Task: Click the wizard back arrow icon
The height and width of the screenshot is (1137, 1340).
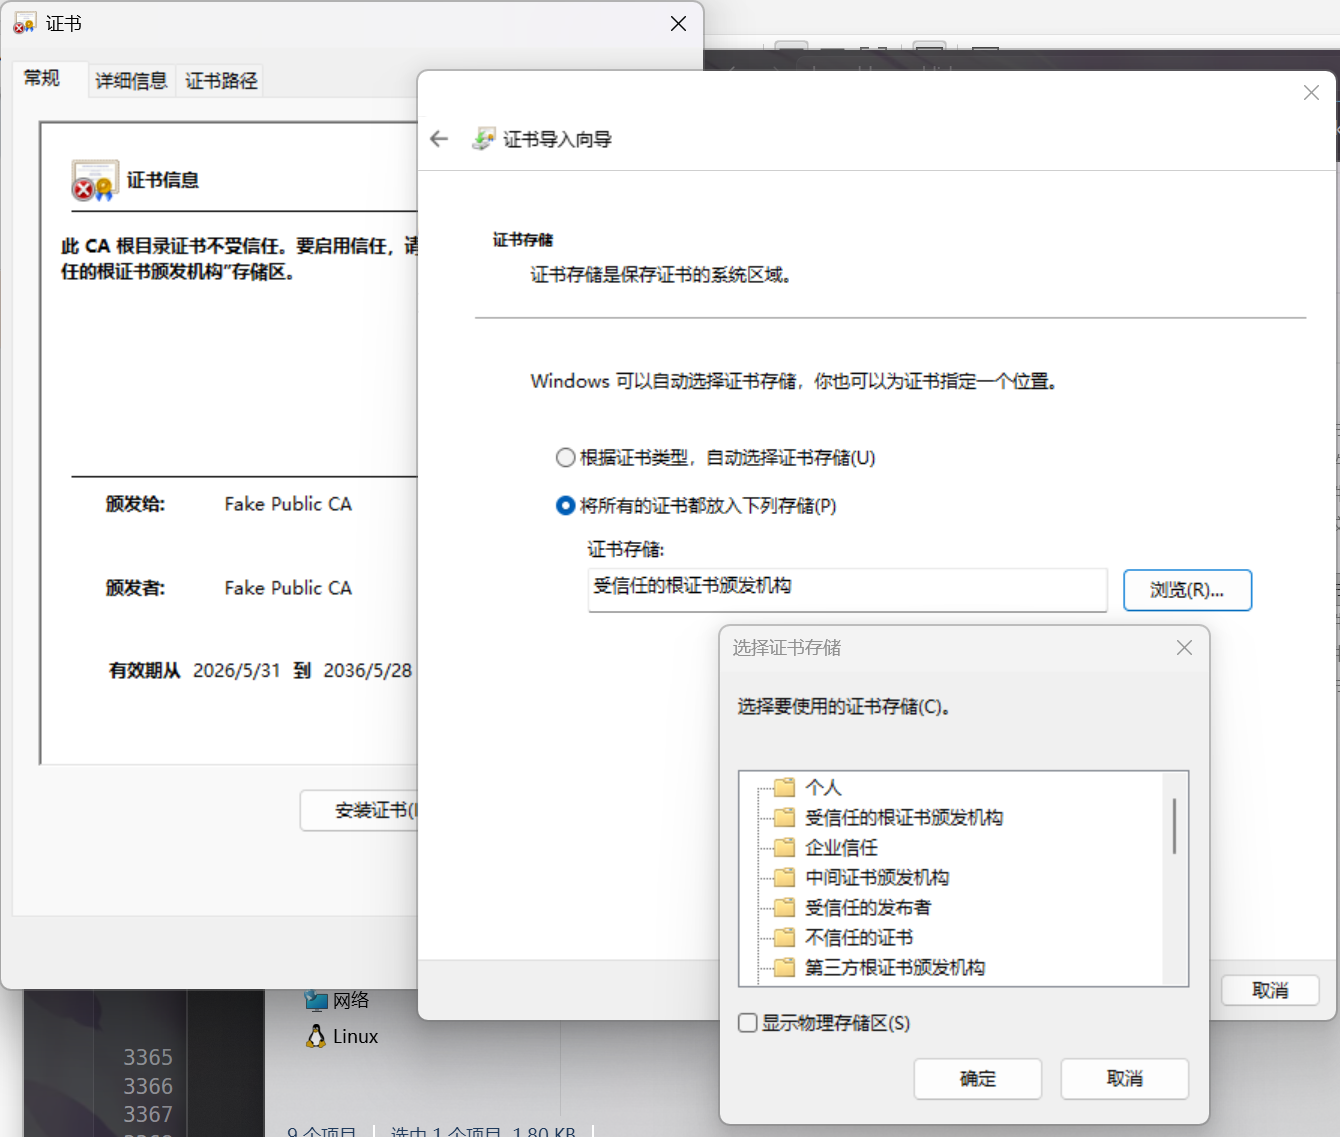Action: [439, 139]
